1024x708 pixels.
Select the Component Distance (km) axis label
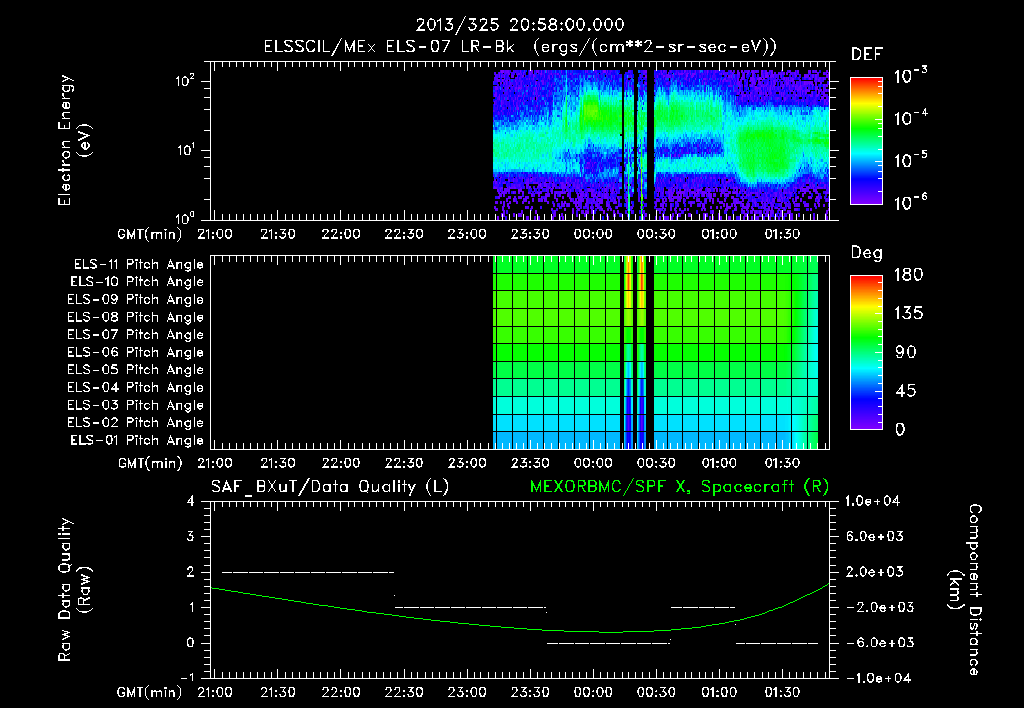965,590
